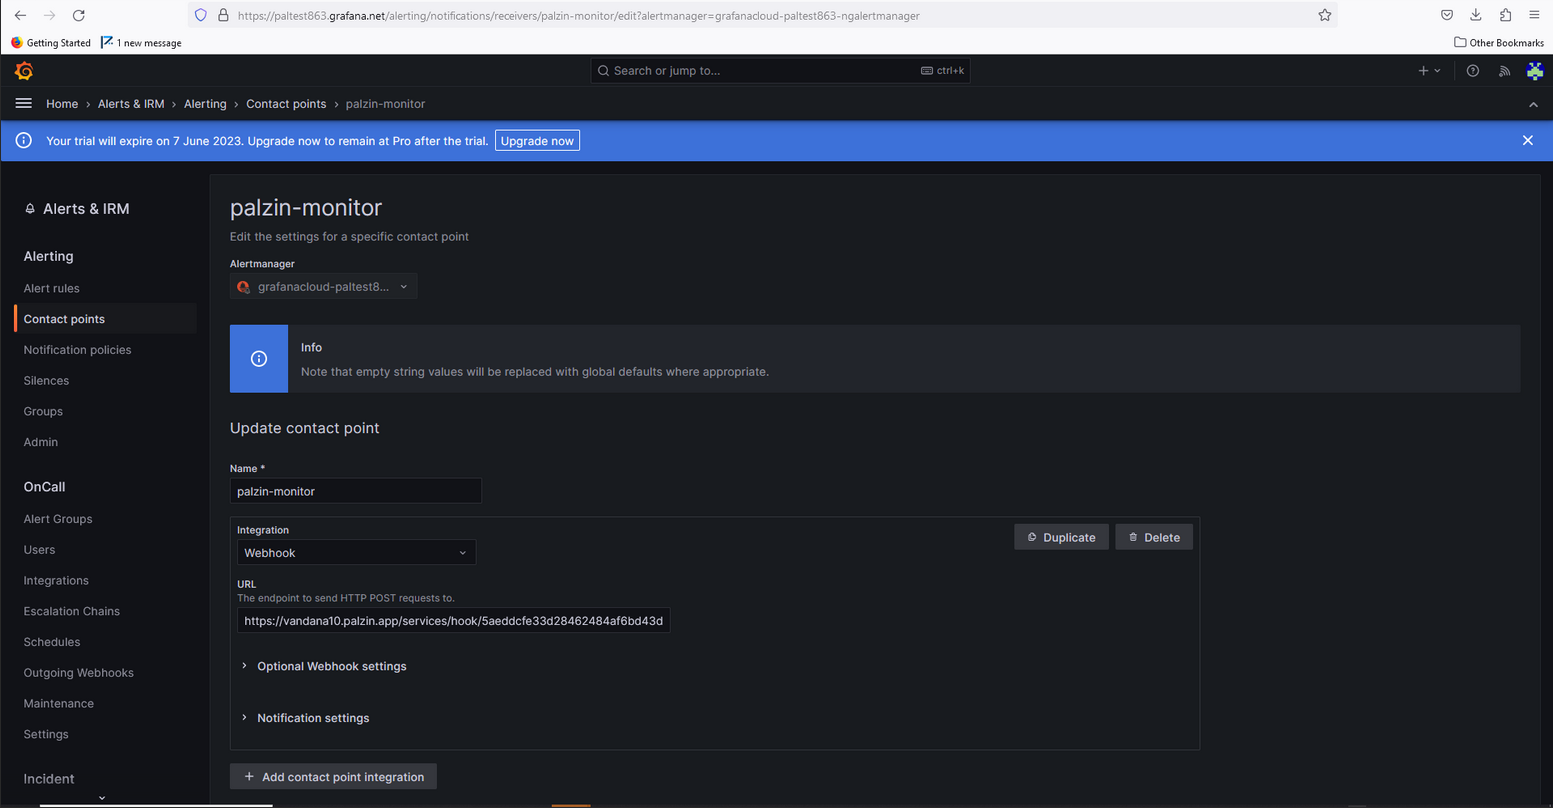This screenshot has width=1553, height=808.
Task: Open Escalation Chains in the sidebar
Action: [x=72, y=611]
